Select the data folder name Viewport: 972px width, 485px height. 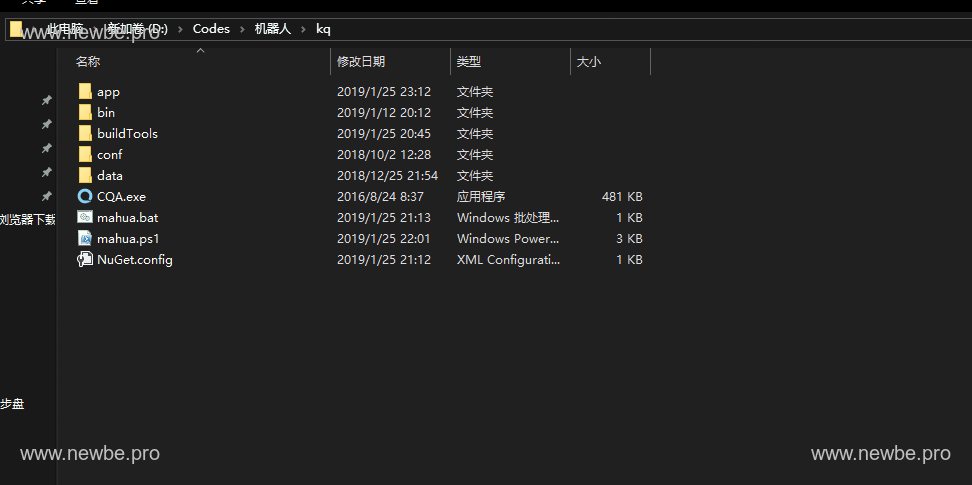[x=110, y=176]
